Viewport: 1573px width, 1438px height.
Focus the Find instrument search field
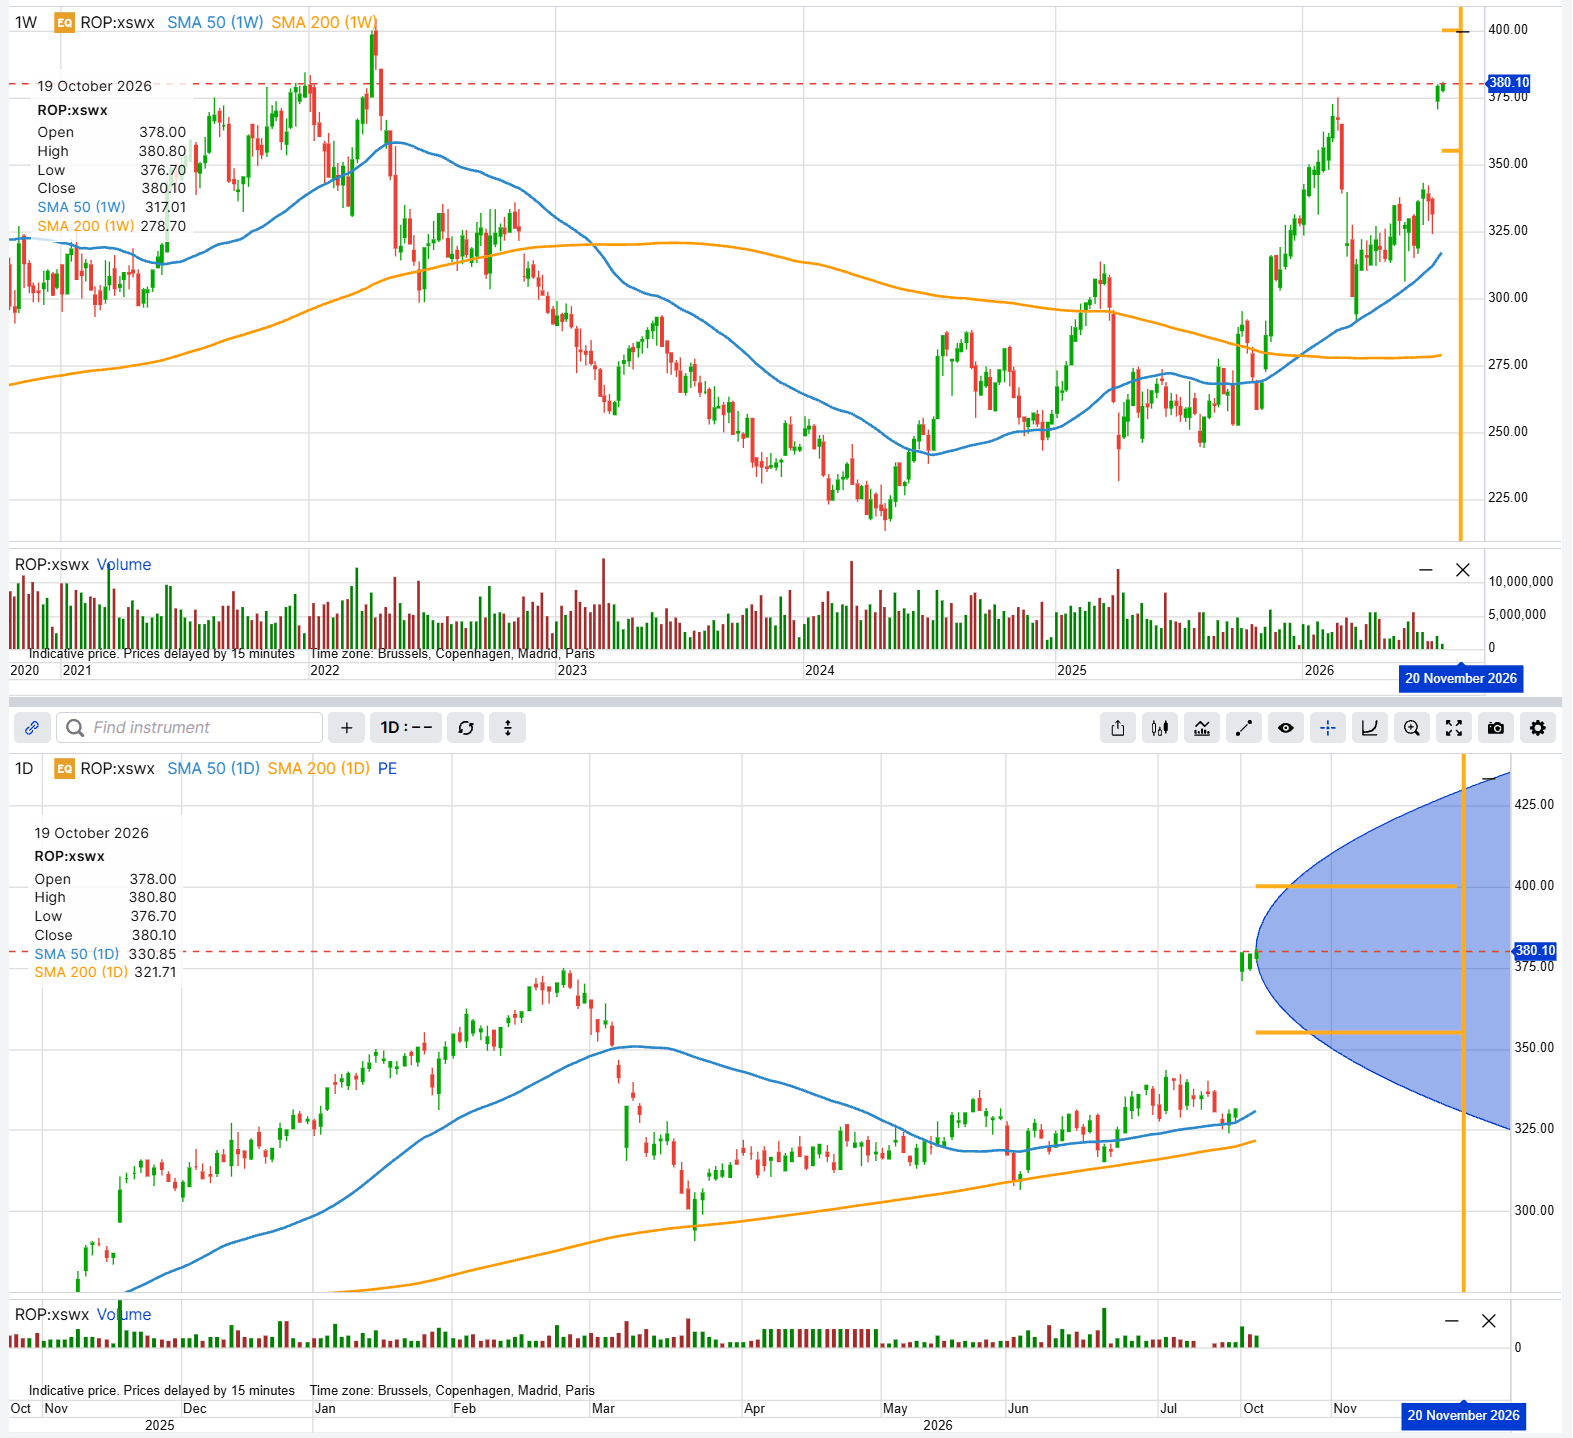(x=190, y=728)
